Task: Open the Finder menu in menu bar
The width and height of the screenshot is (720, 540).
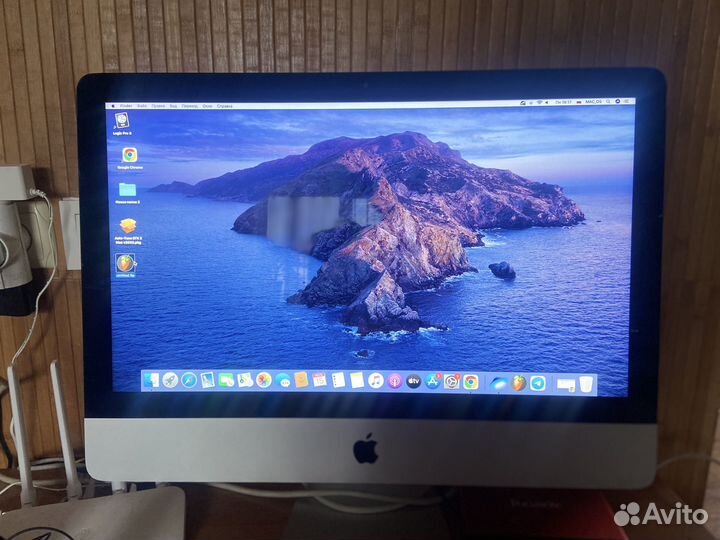Action: point(126,106)
